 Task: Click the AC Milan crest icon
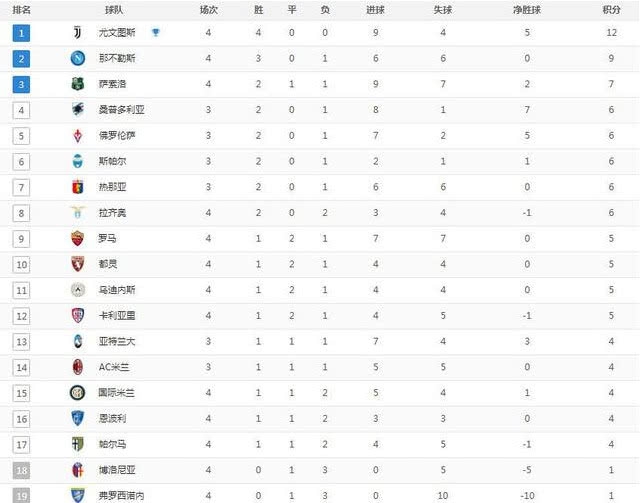tap(78, 367)
